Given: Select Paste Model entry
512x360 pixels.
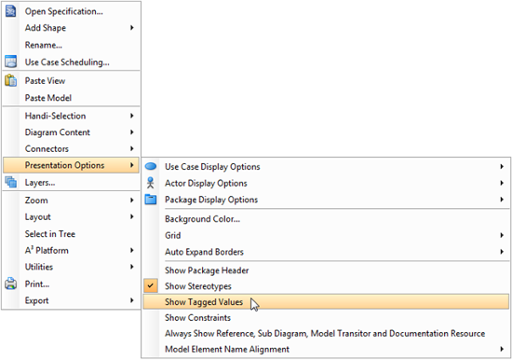Looking at the screenshot, I should pyautogui.click(x=71, y=98).
